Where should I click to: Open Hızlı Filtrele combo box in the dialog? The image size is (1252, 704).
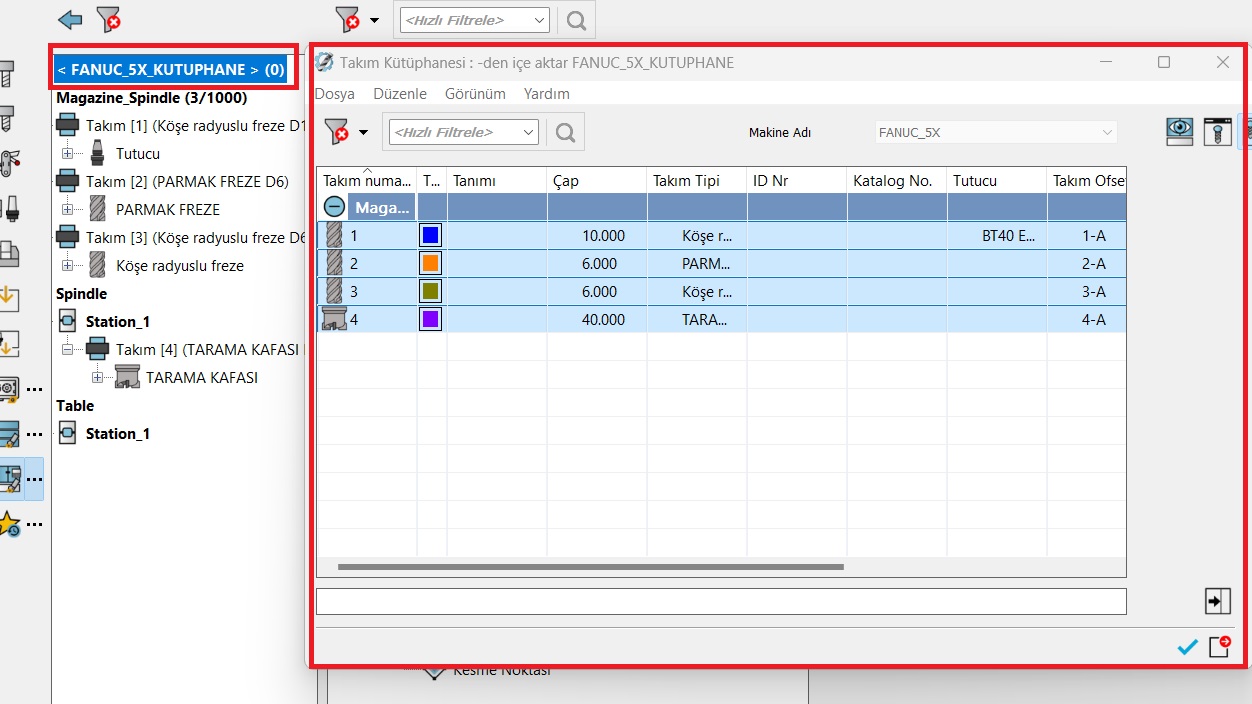(x=464, y=132)
